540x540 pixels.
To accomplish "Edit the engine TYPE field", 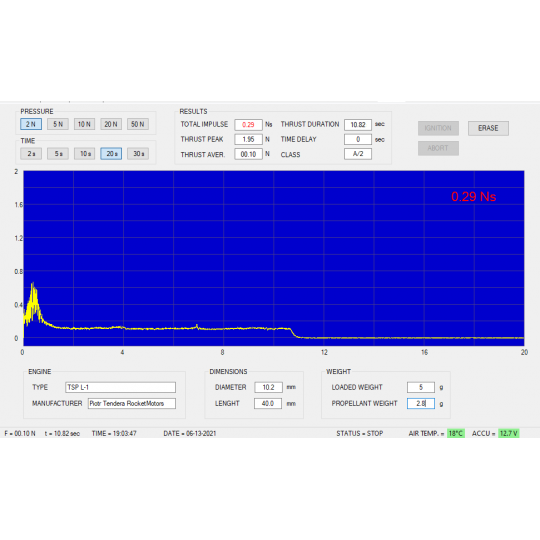I will (121, 387).
